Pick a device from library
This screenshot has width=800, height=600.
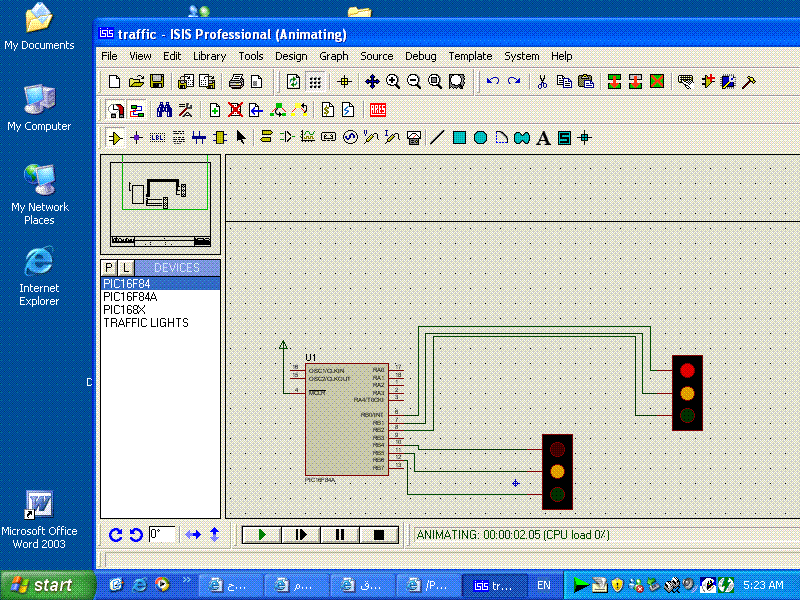685,82
